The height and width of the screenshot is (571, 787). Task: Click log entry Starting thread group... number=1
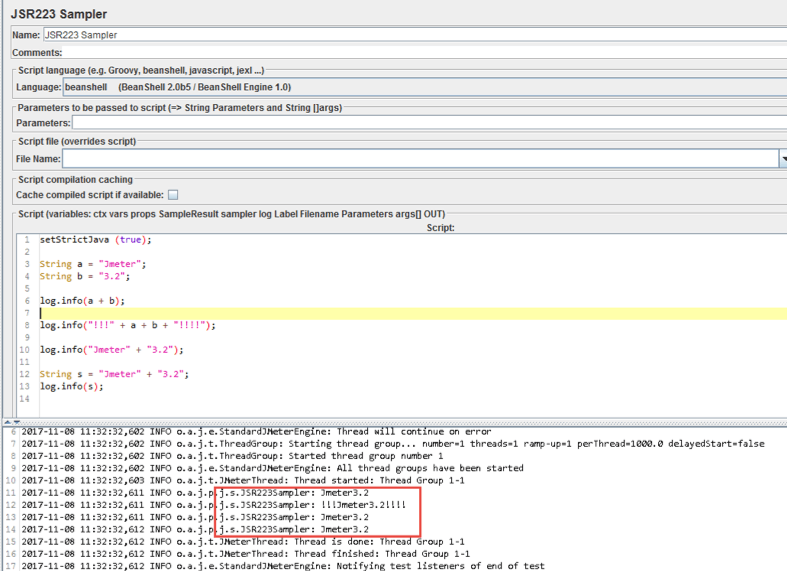[393, 444]
